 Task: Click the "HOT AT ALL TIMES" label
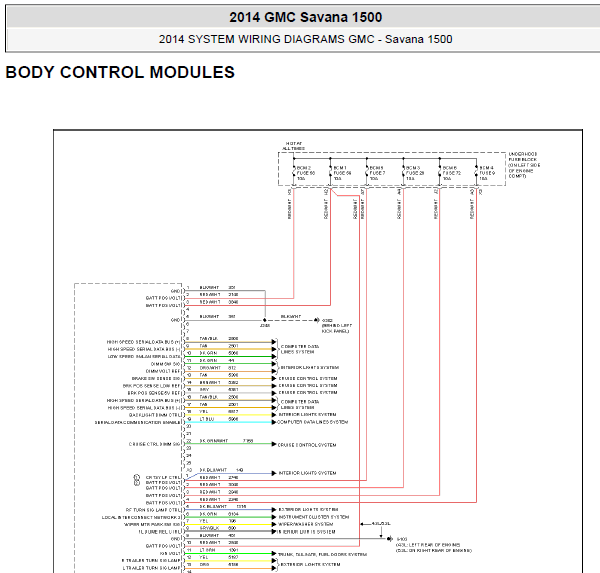(x=293, y=146)
